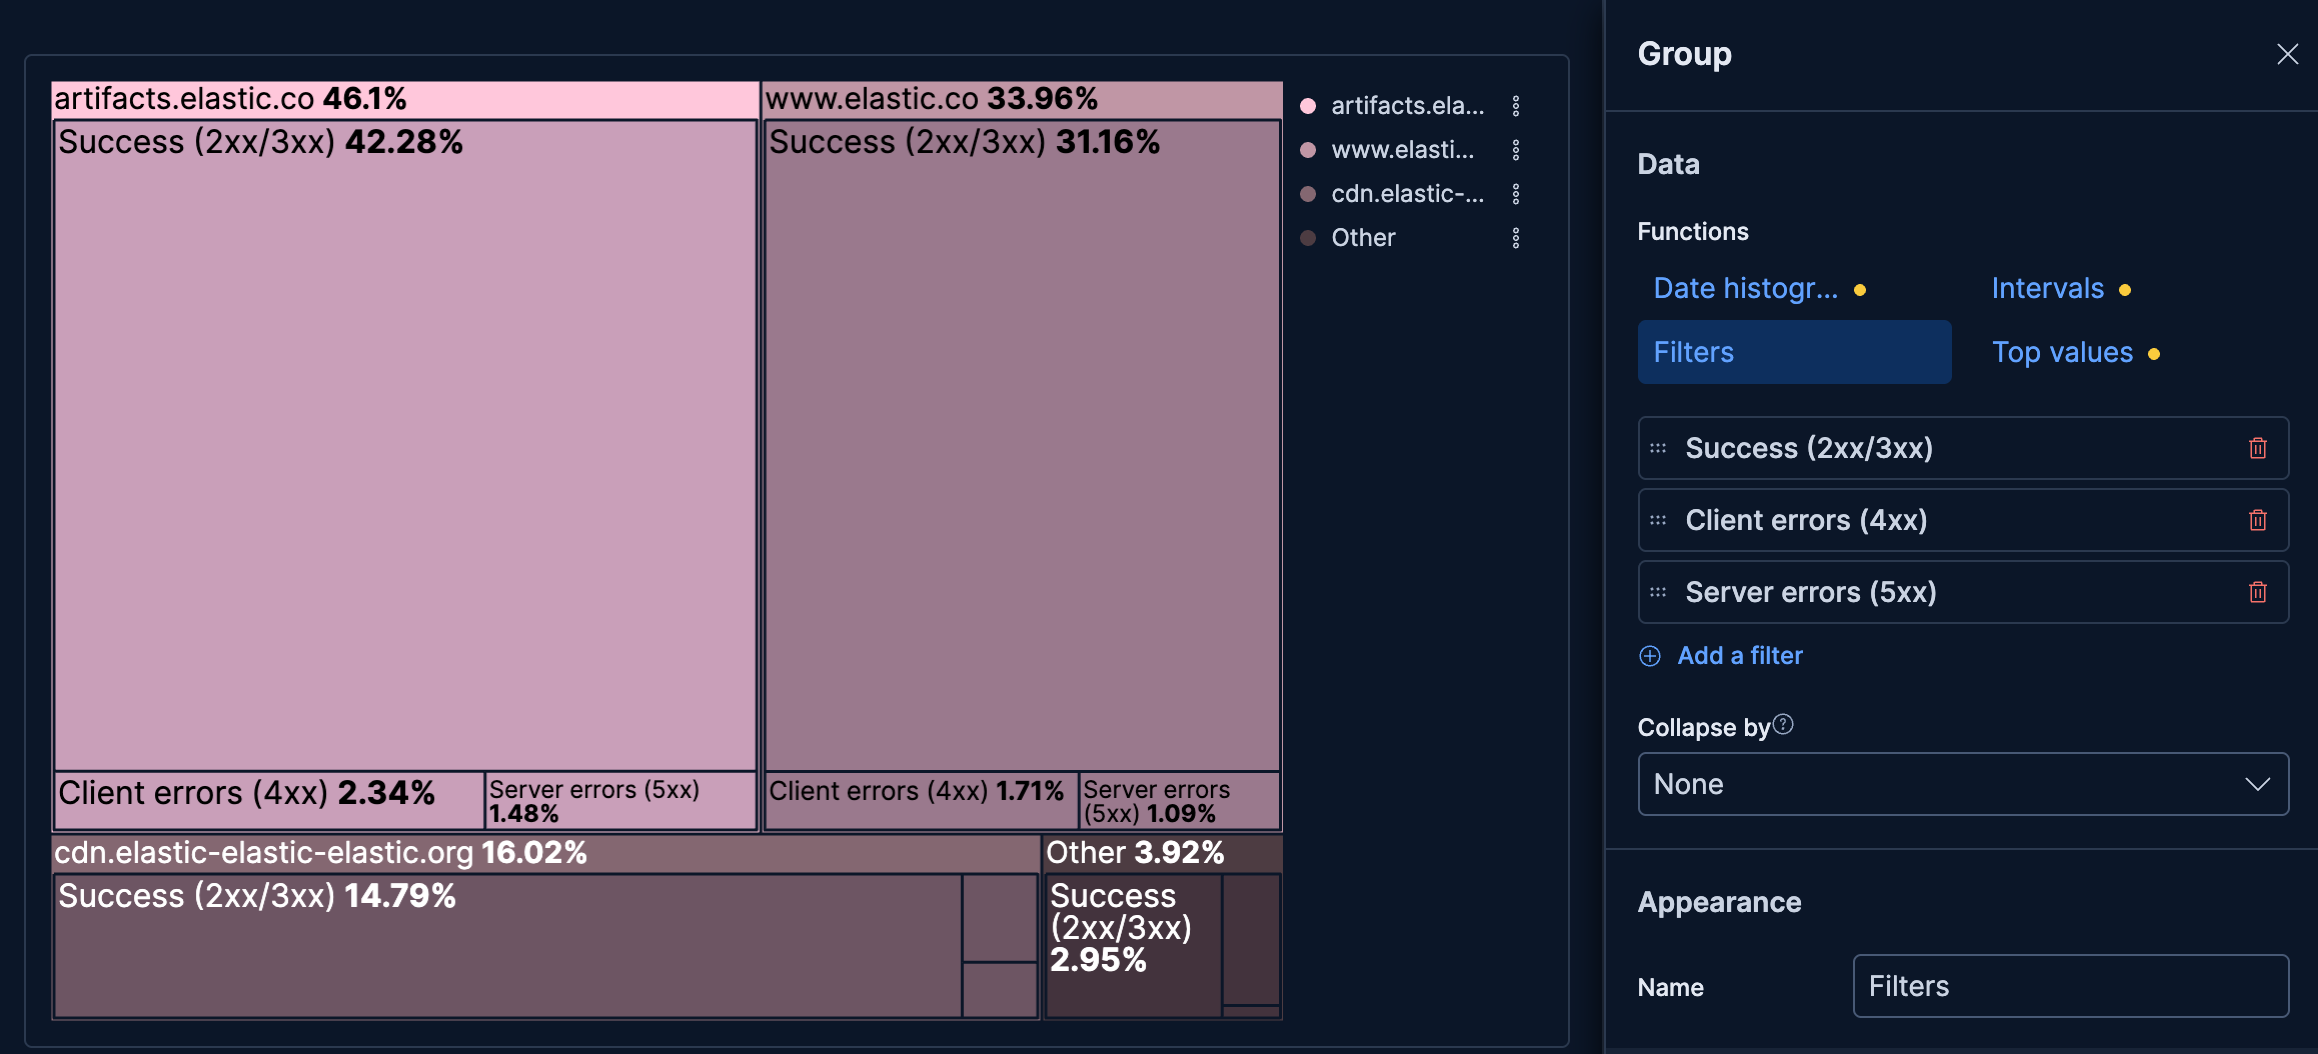Grab the drag handle on Client errors filter
The image size is (2318, 1054).
pos(1657,520)
